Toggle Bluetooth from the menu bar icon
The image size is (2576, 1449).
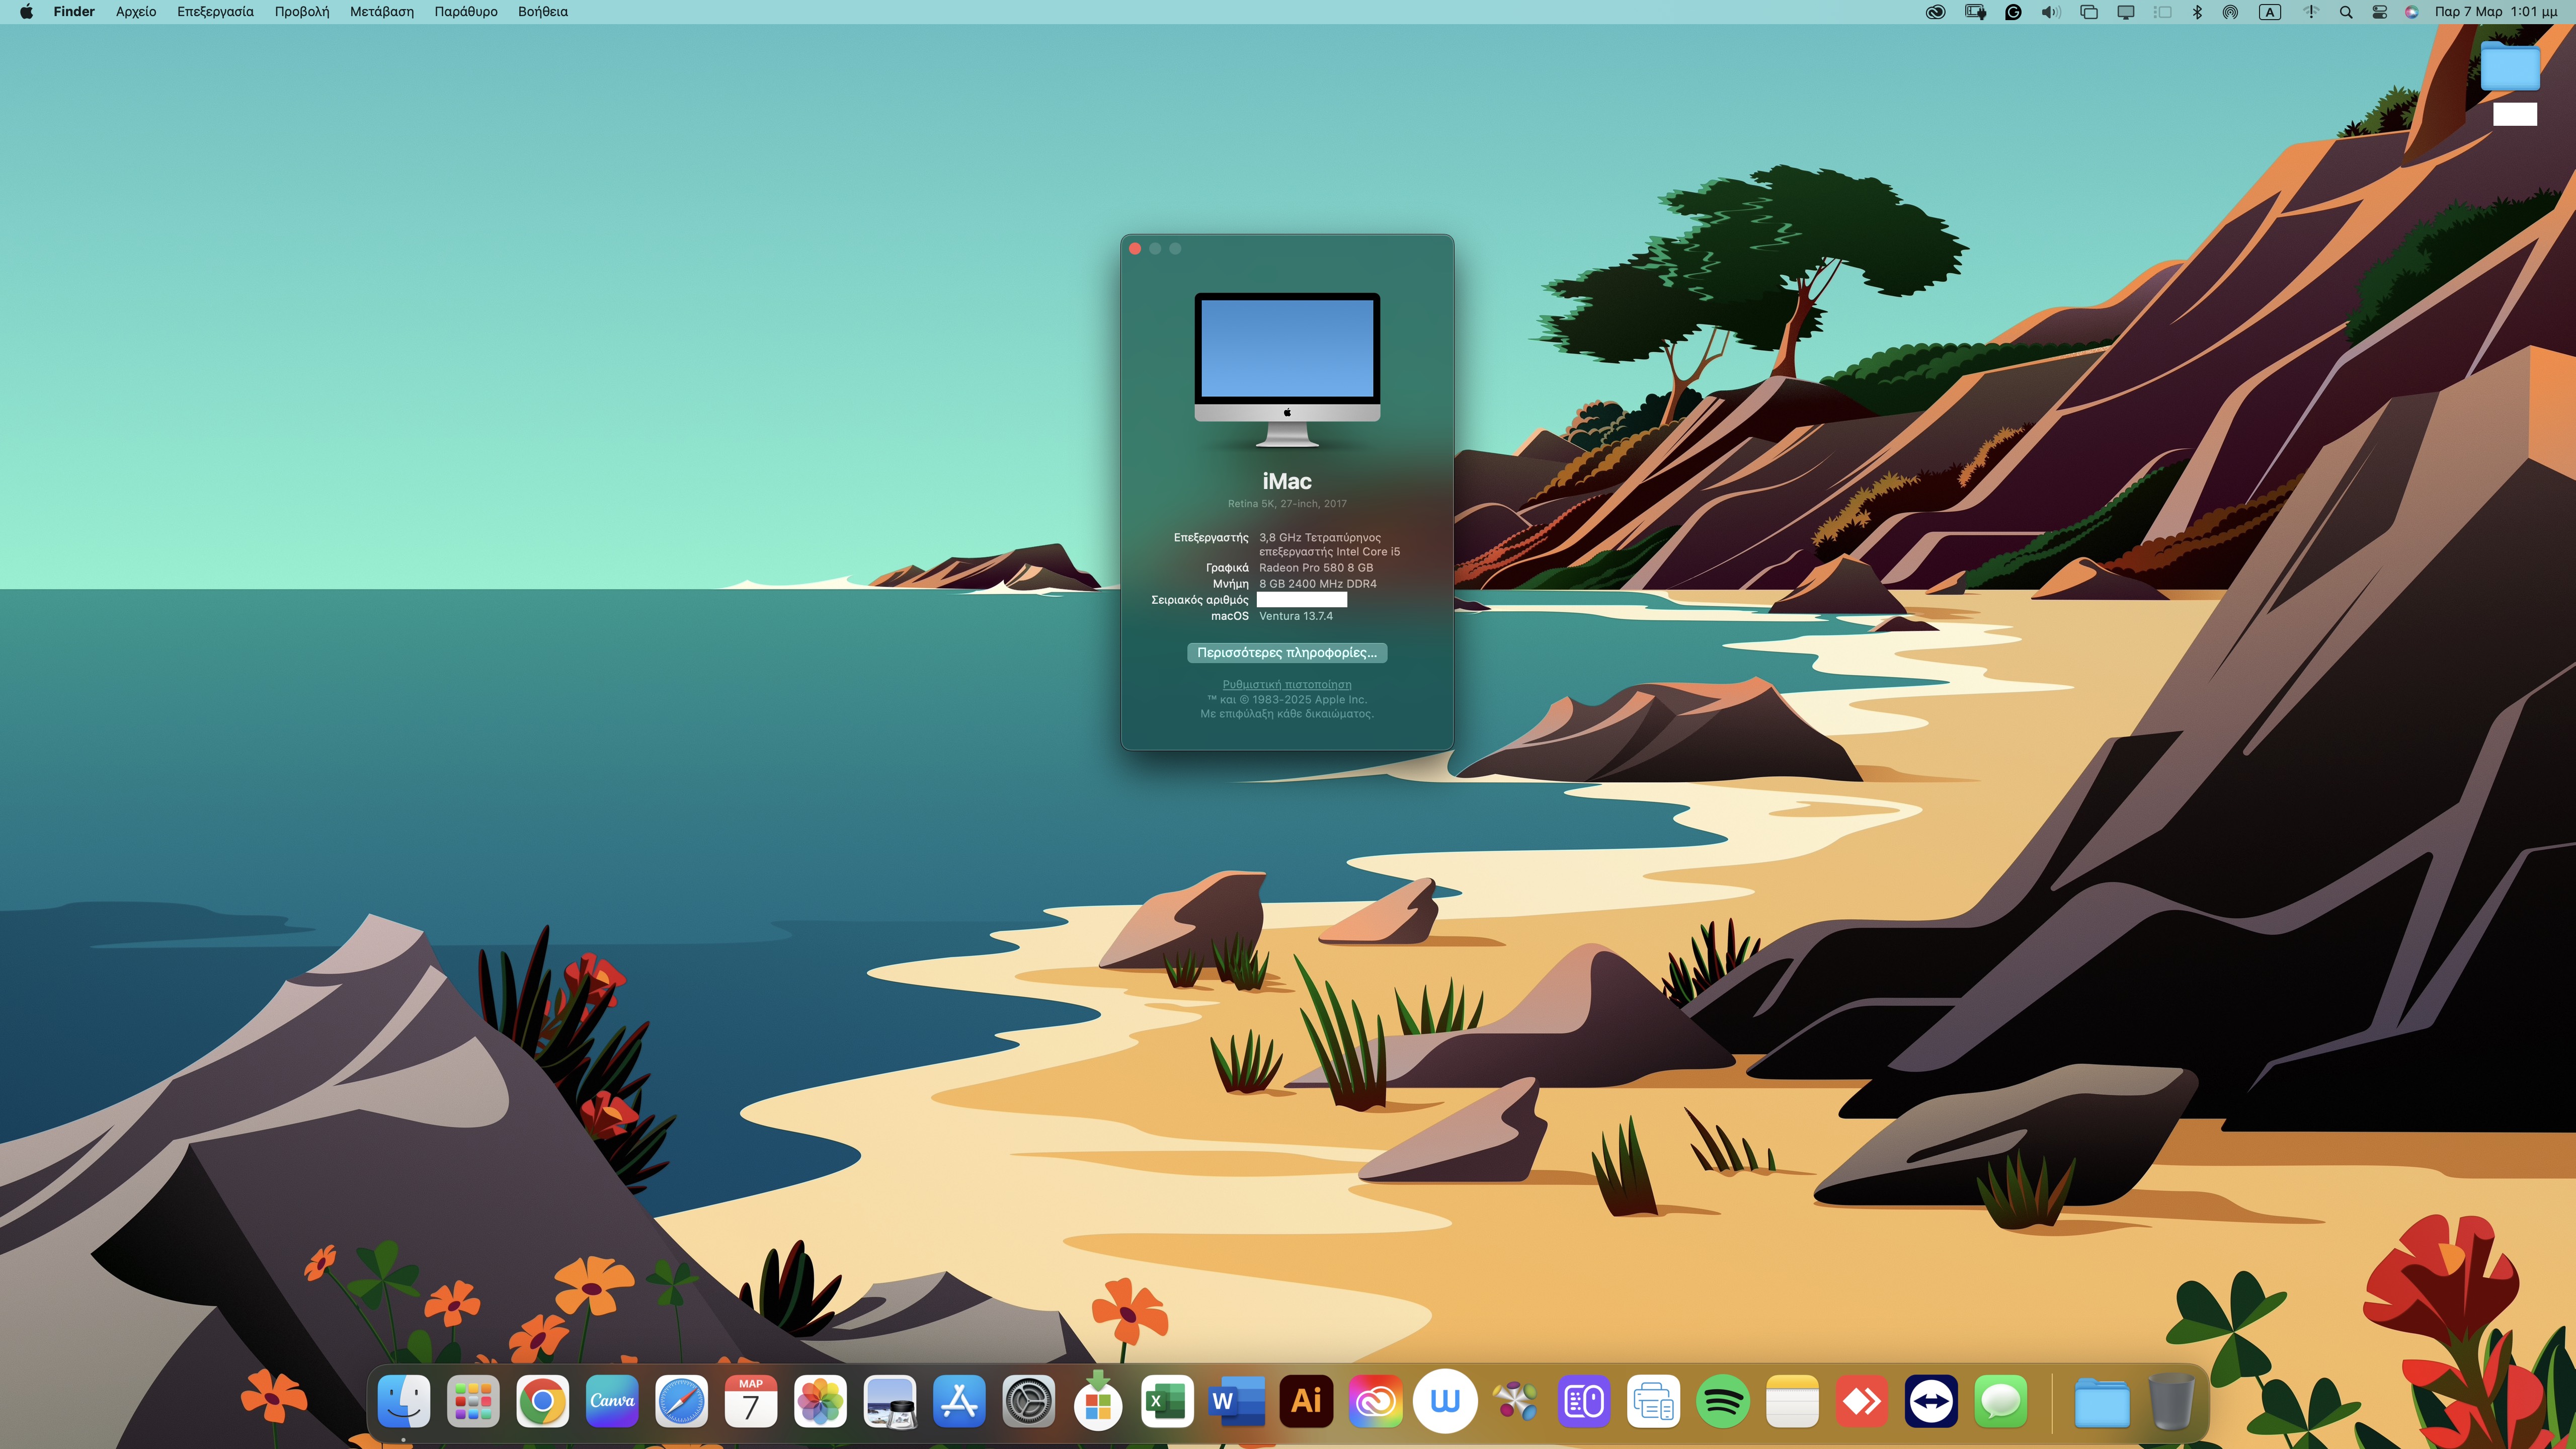(x=2197, y=12)
